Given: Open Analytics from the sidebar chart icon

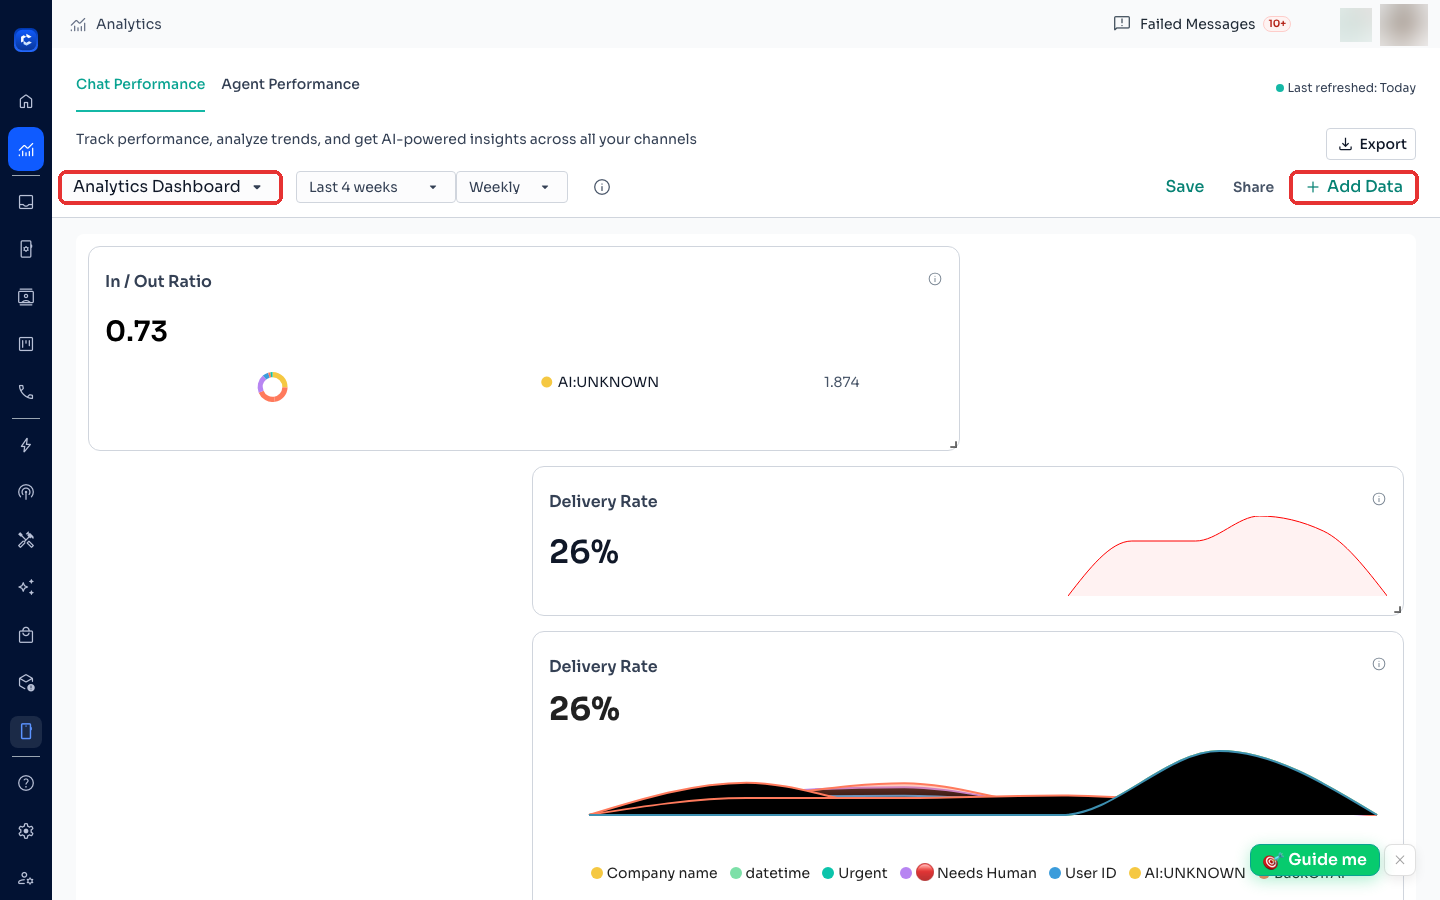Looking at the screenshot, I should (x=26, y=150).
